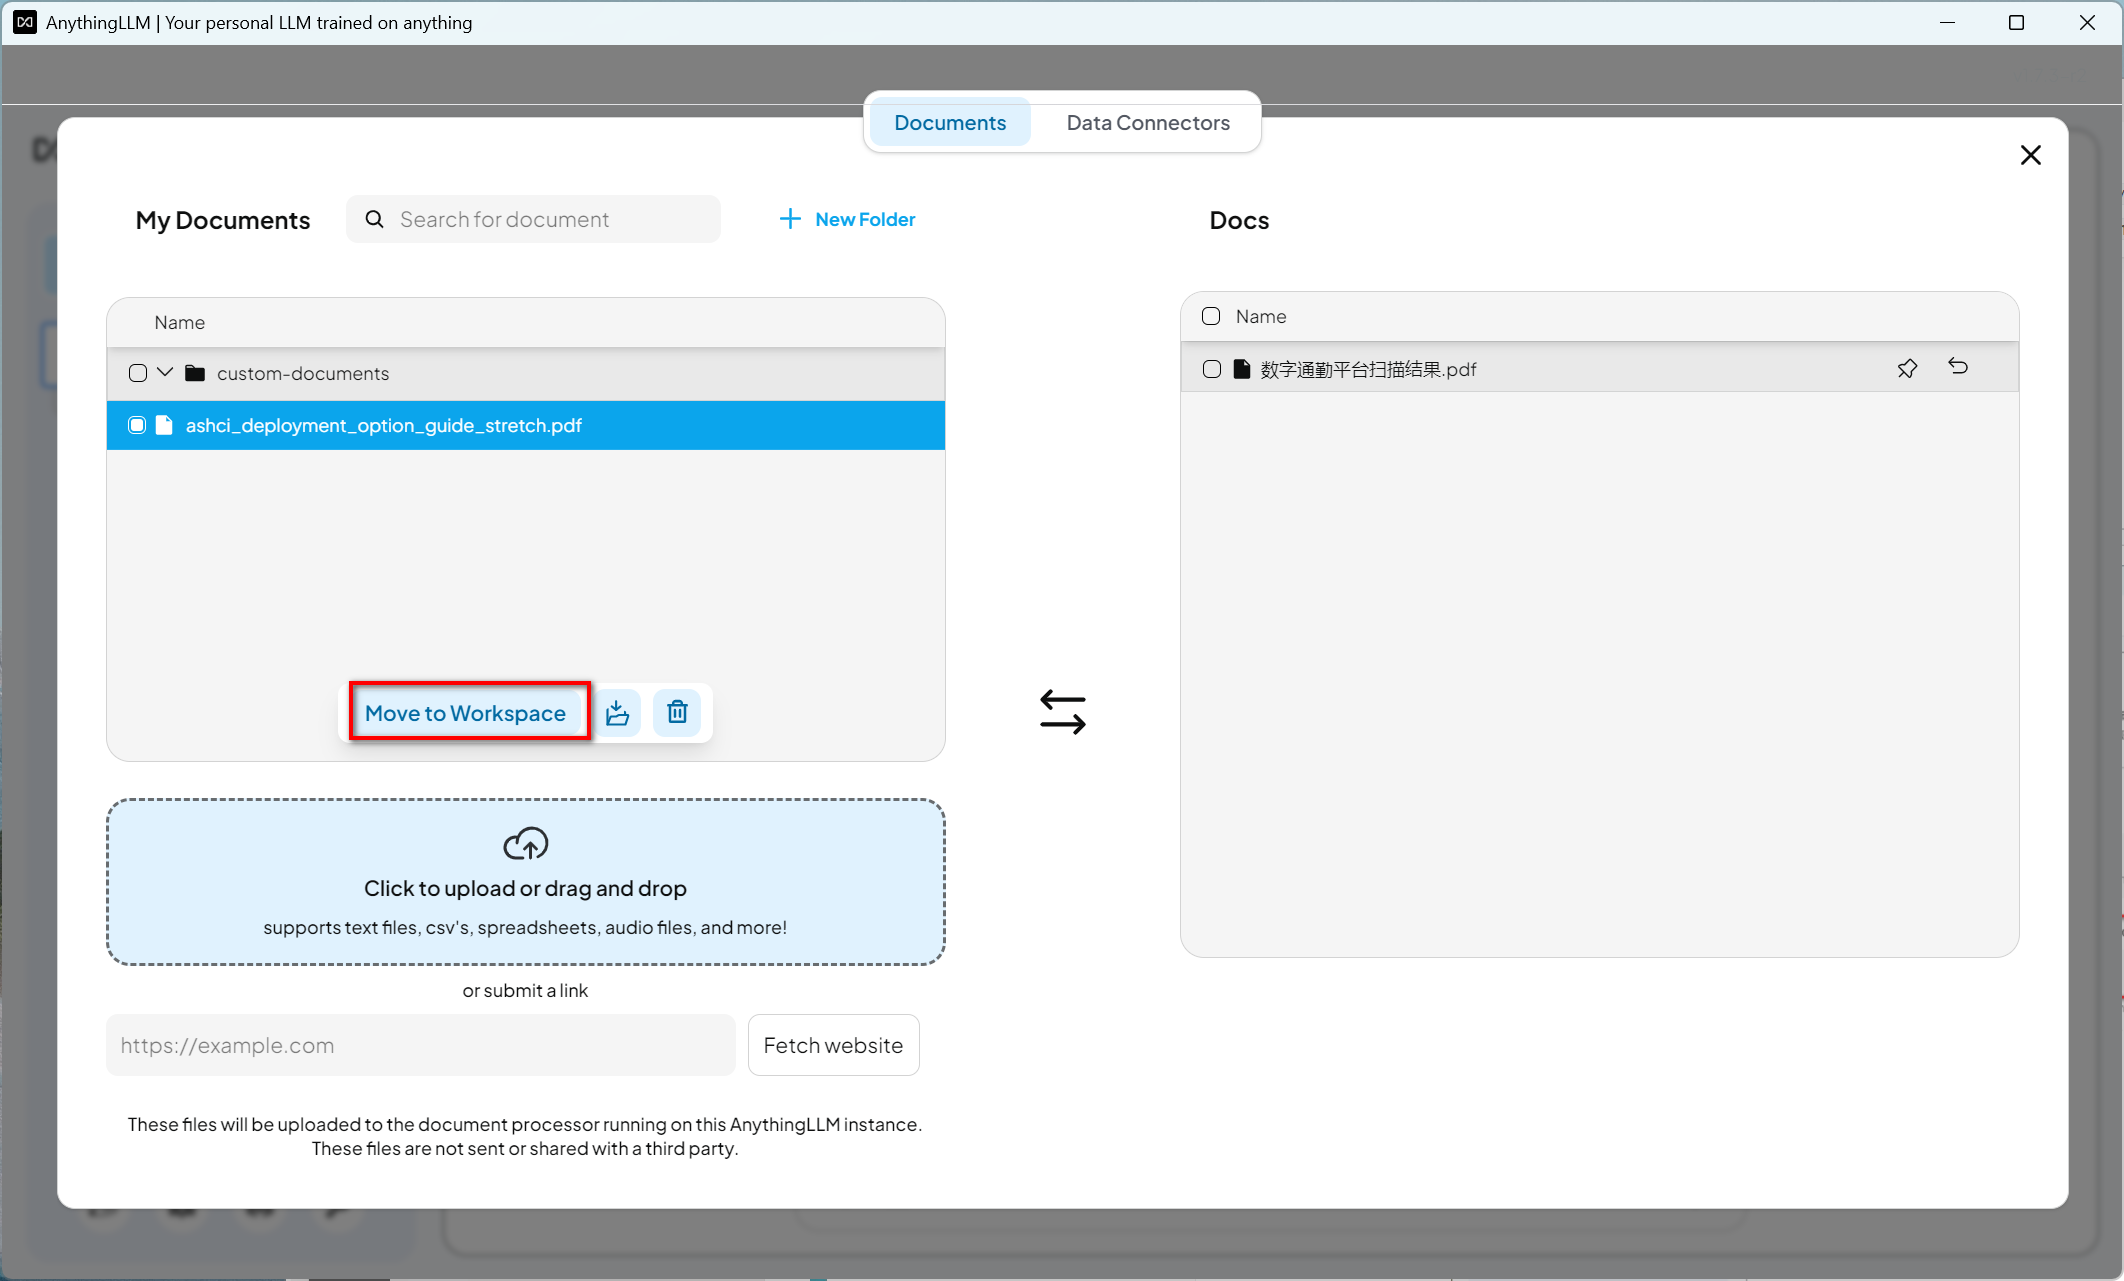Toggle checkbox for 数字通勤平台扫描结果.pdf
The height and width of the screenshot is (1281, 2124).
pos(1212,369)
